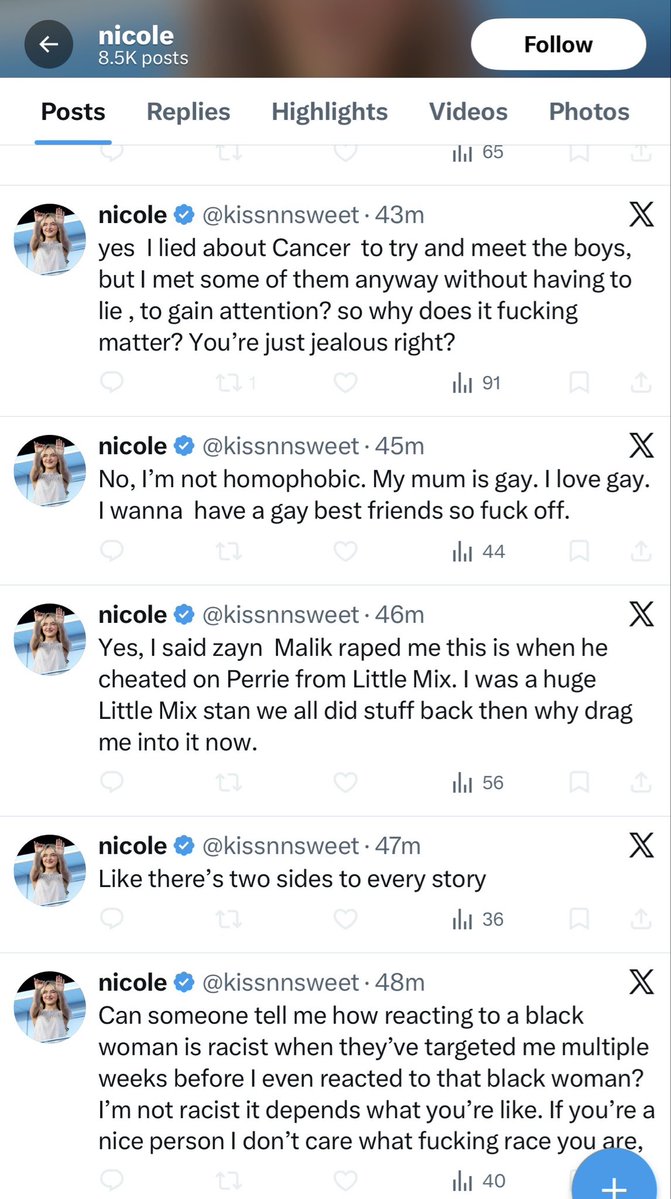Share the Little Mix post
This screenshot has width=671, height=1199.
[640, 782]
